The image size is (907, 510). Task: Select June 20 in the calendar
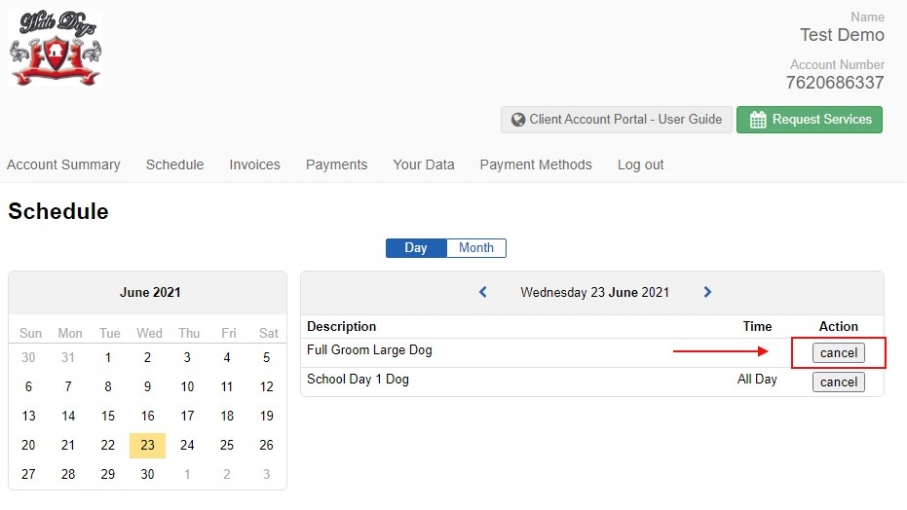[28, 445]
